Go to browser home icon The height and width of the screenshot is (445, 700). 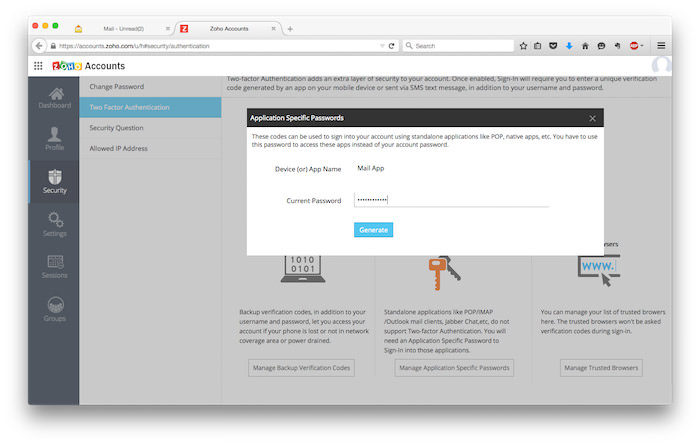point(585,46)
